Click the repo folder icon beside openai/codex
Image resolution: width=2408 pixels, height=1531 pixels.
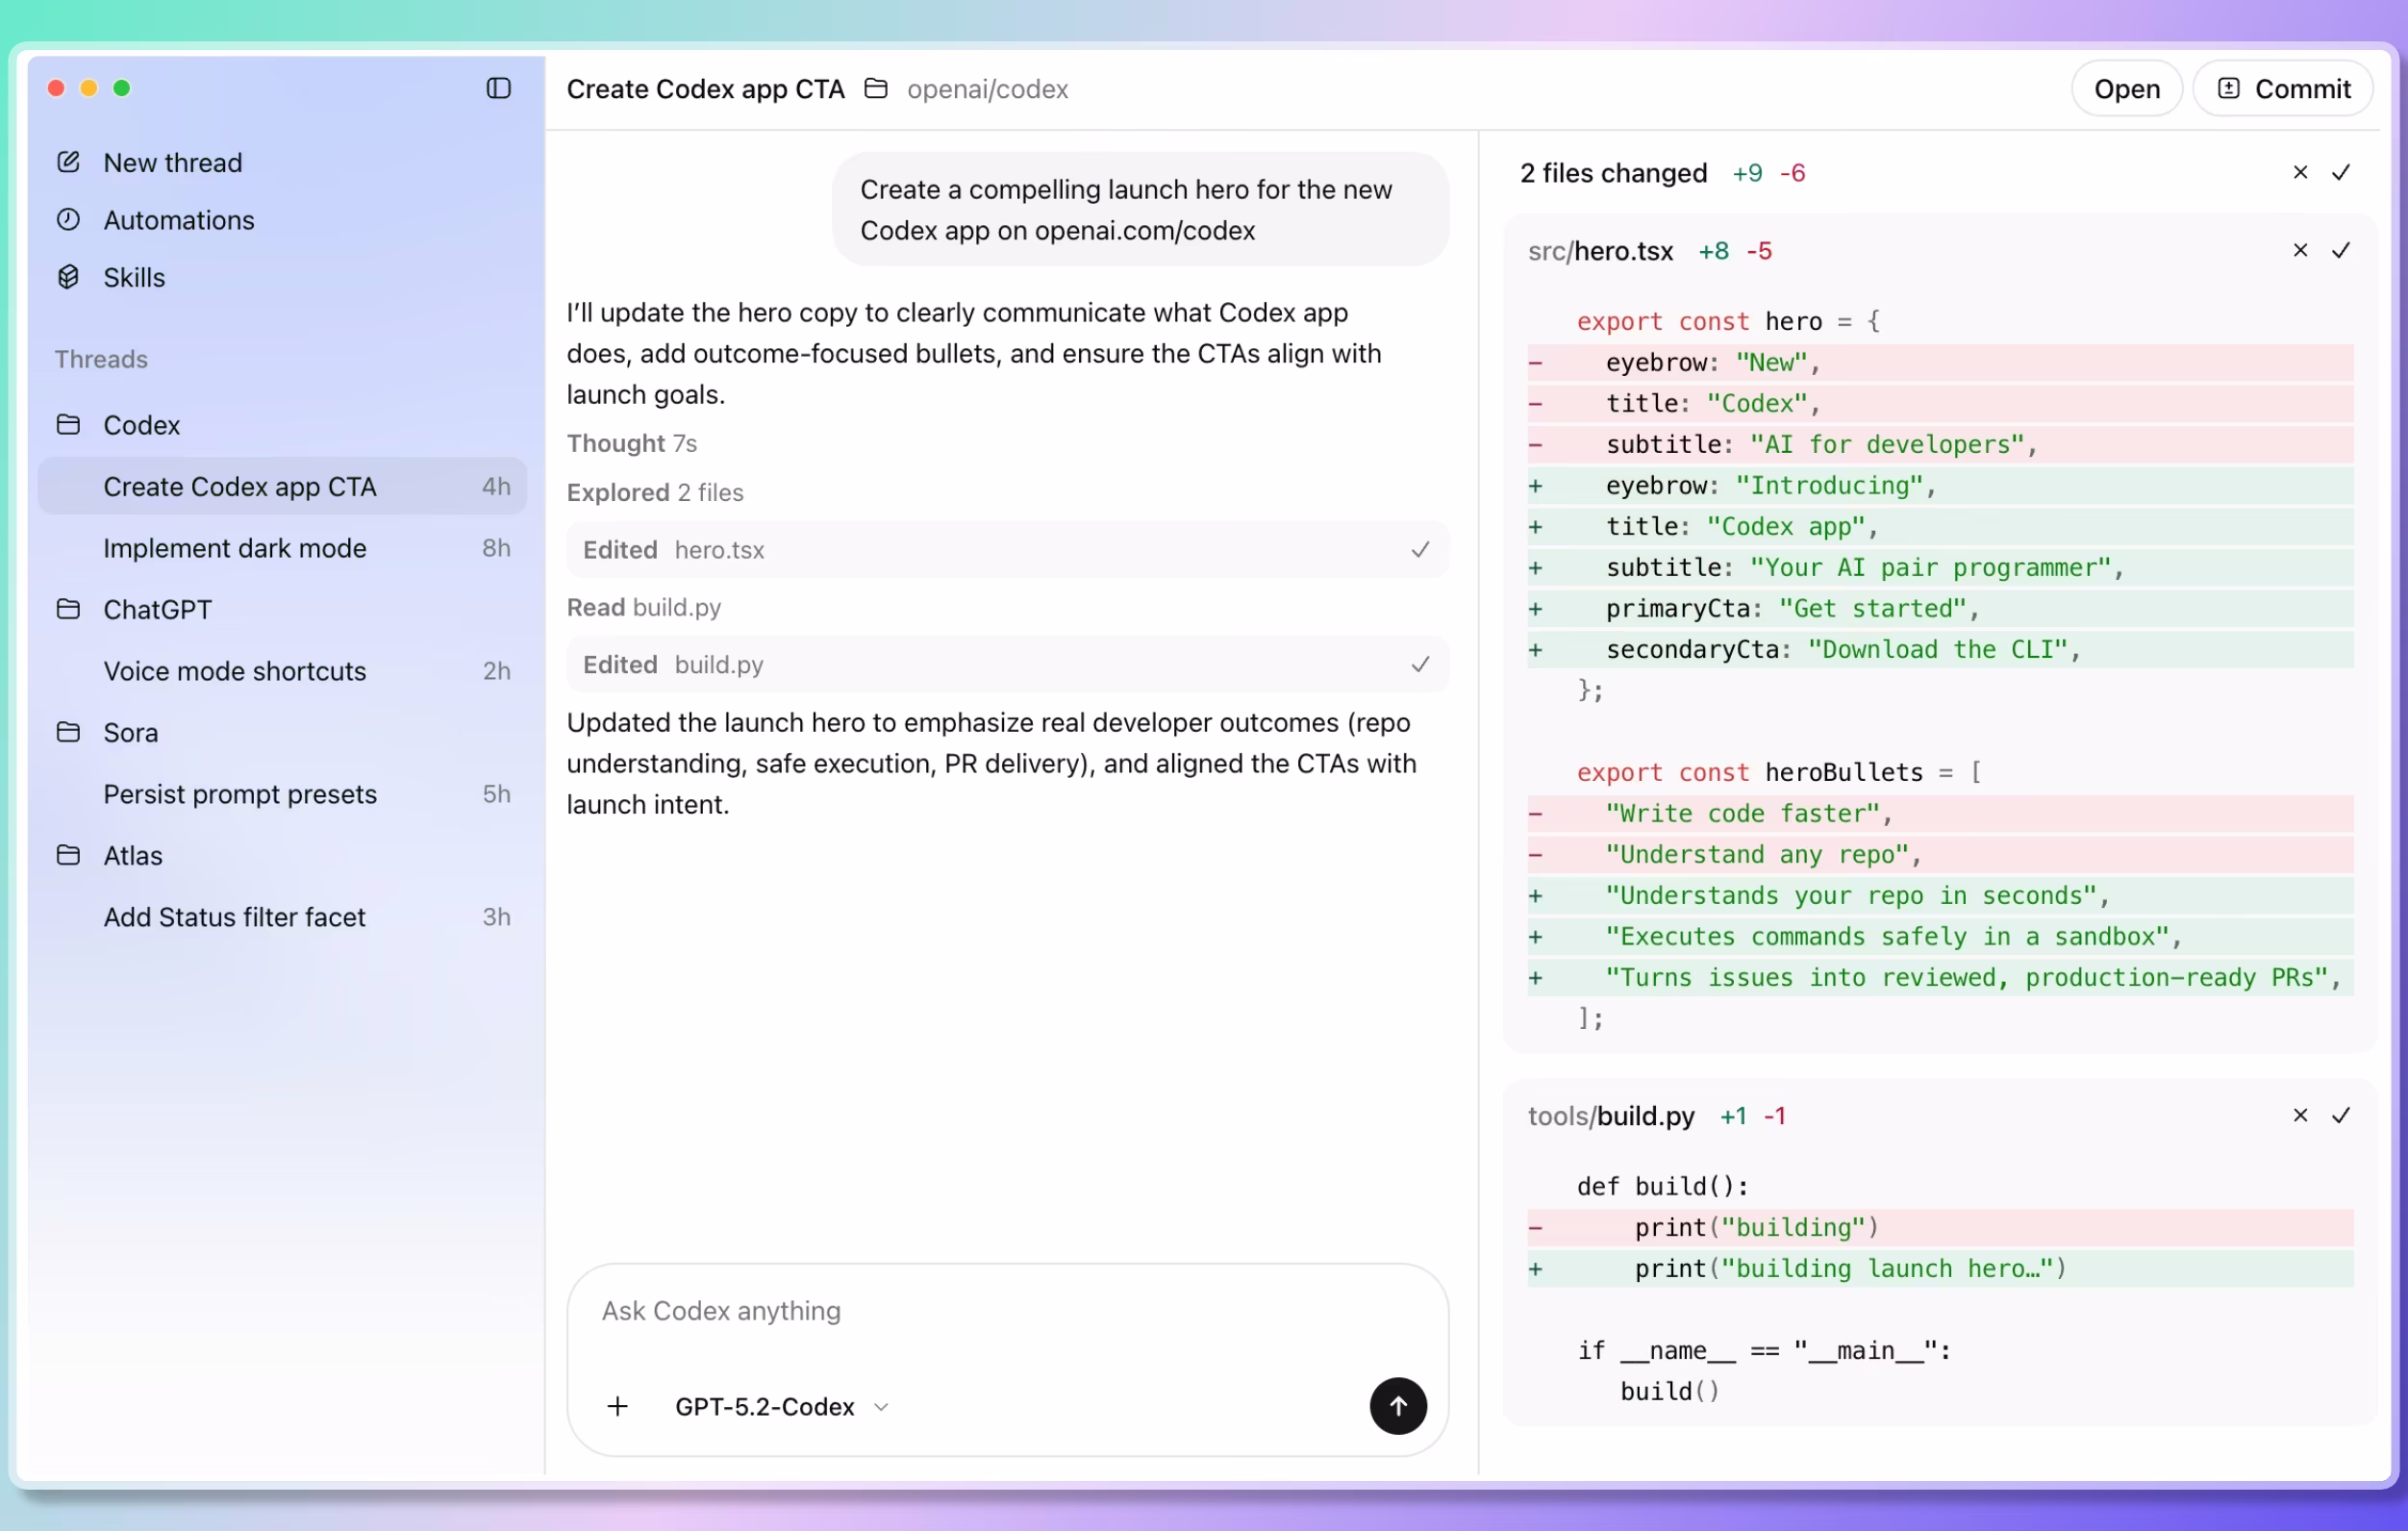tap(875, 88)
